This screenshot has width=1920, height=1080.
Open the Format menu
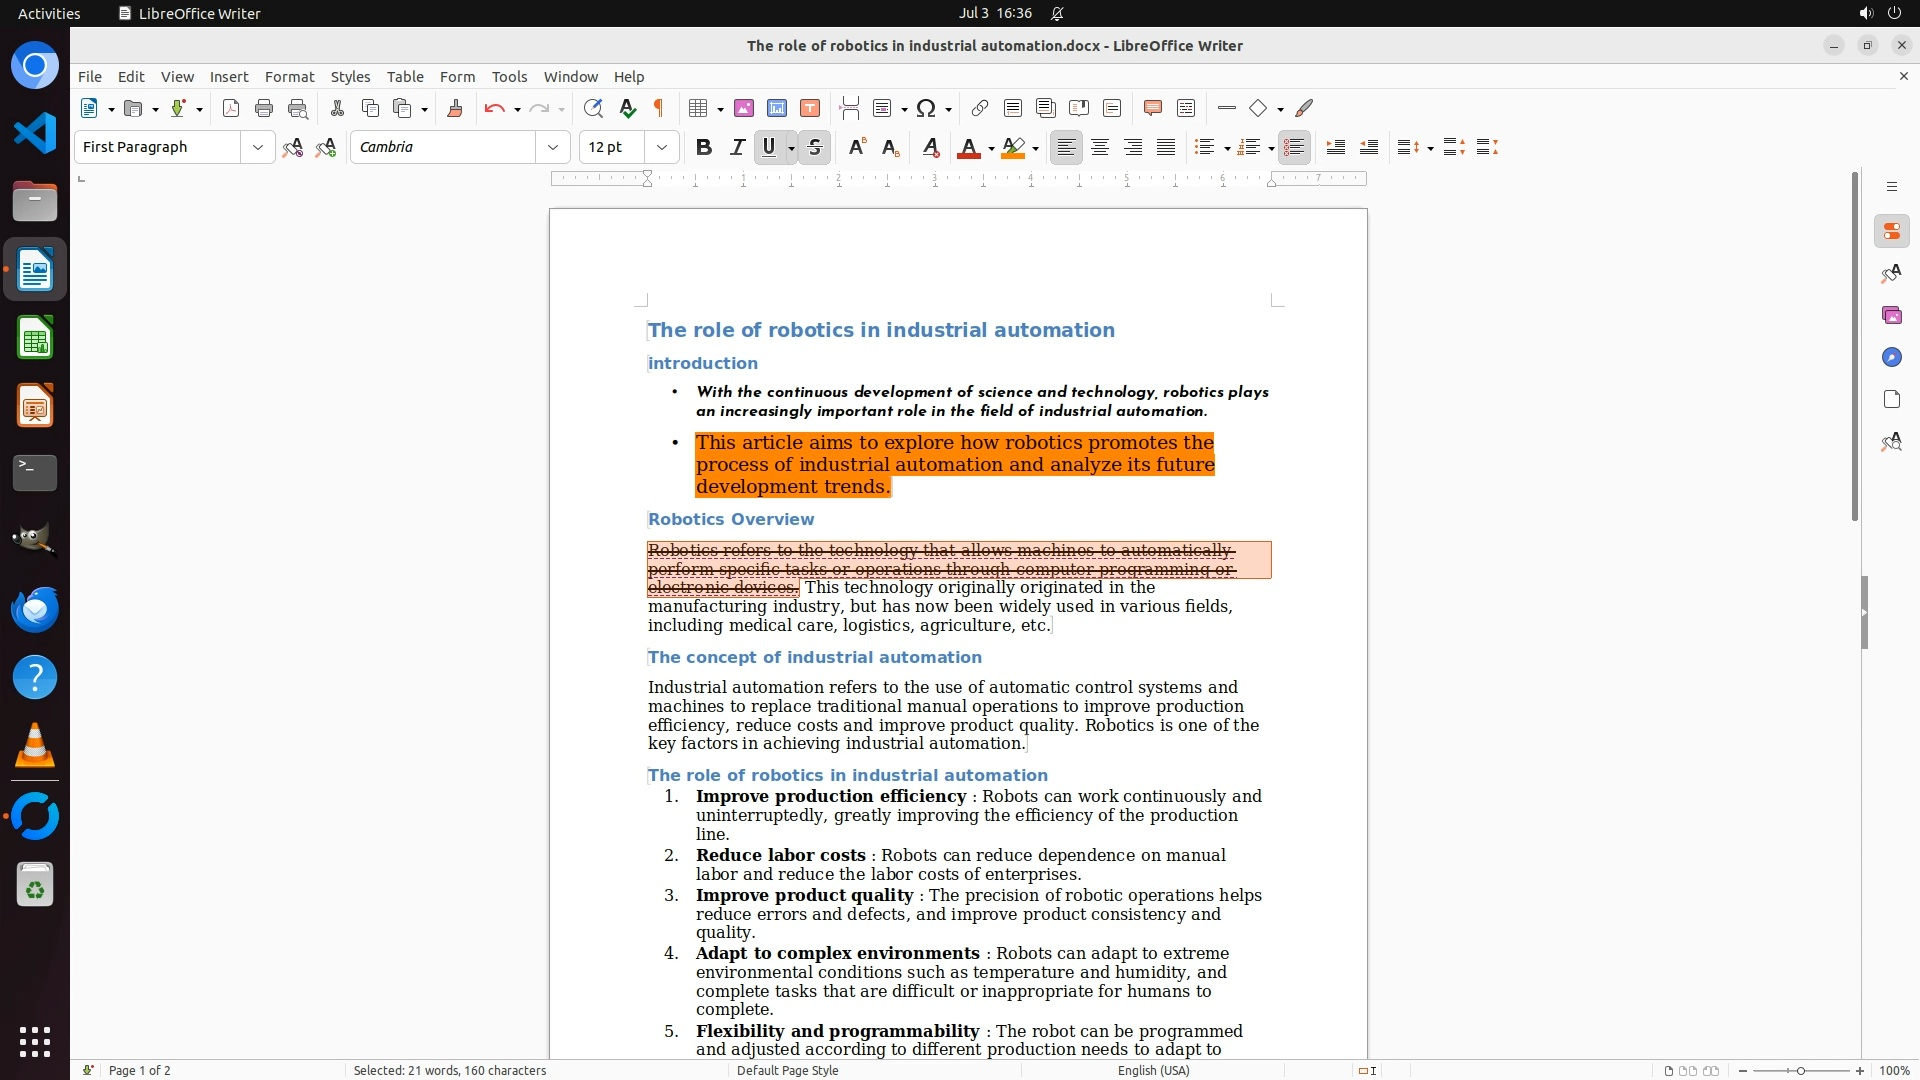click(289, 77)
